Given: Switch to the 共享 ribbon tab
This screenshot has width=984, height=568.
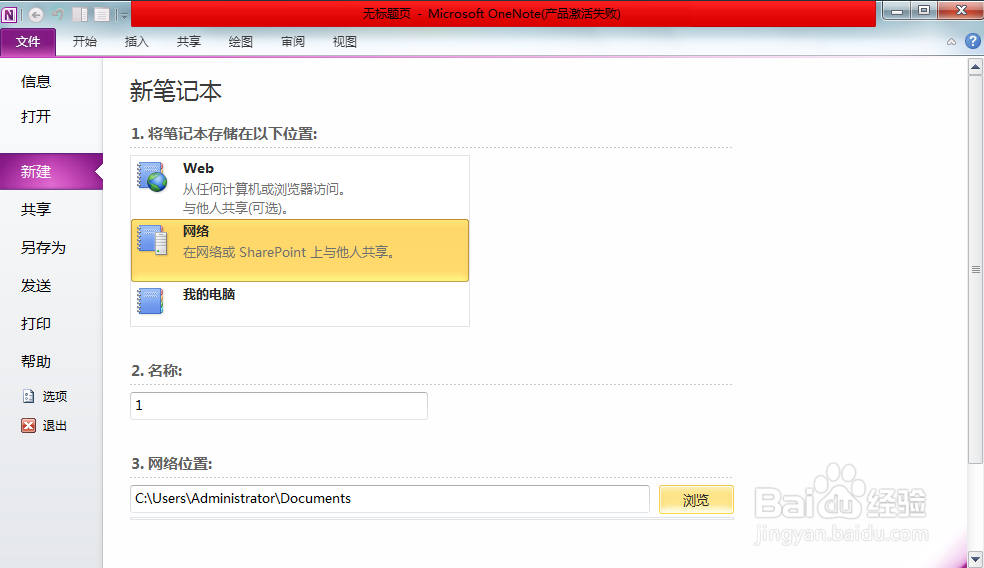Looking at the screenshot, I should [x=189, y=41].
